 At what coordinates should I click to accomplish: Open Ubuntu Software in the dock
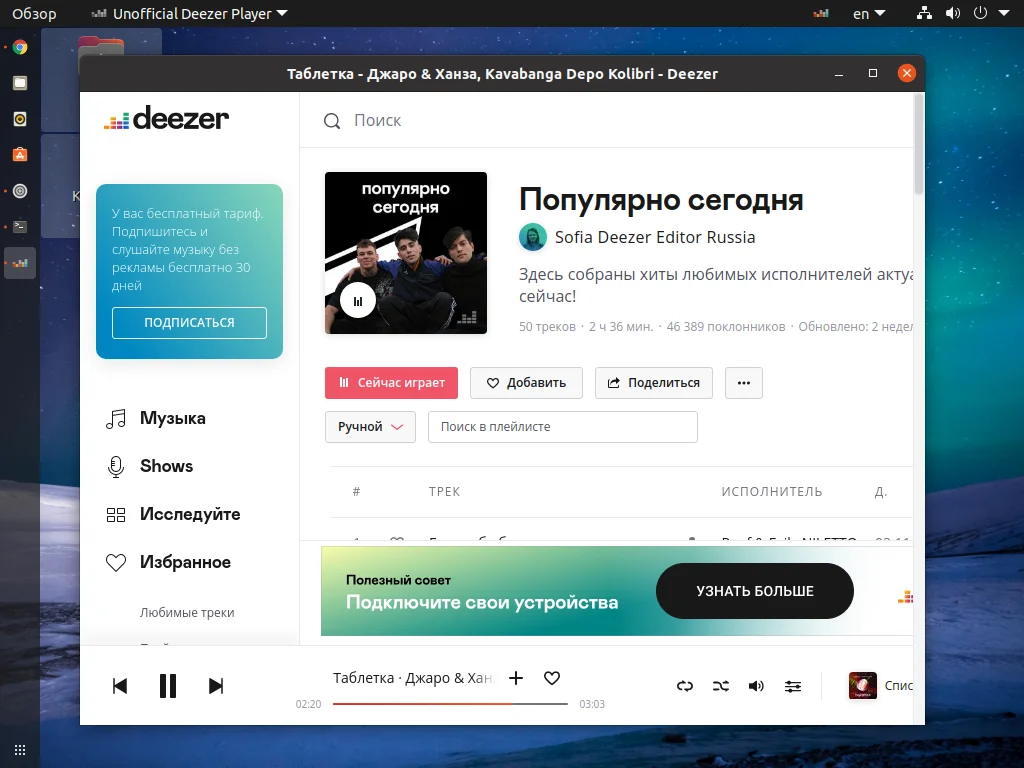tap(20, 155)
